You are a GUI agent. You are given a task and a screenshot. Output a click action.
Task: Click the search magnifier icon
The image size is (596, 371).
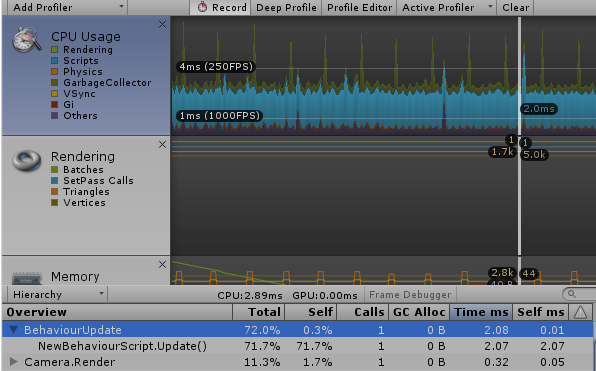click(x=571, y=294)
